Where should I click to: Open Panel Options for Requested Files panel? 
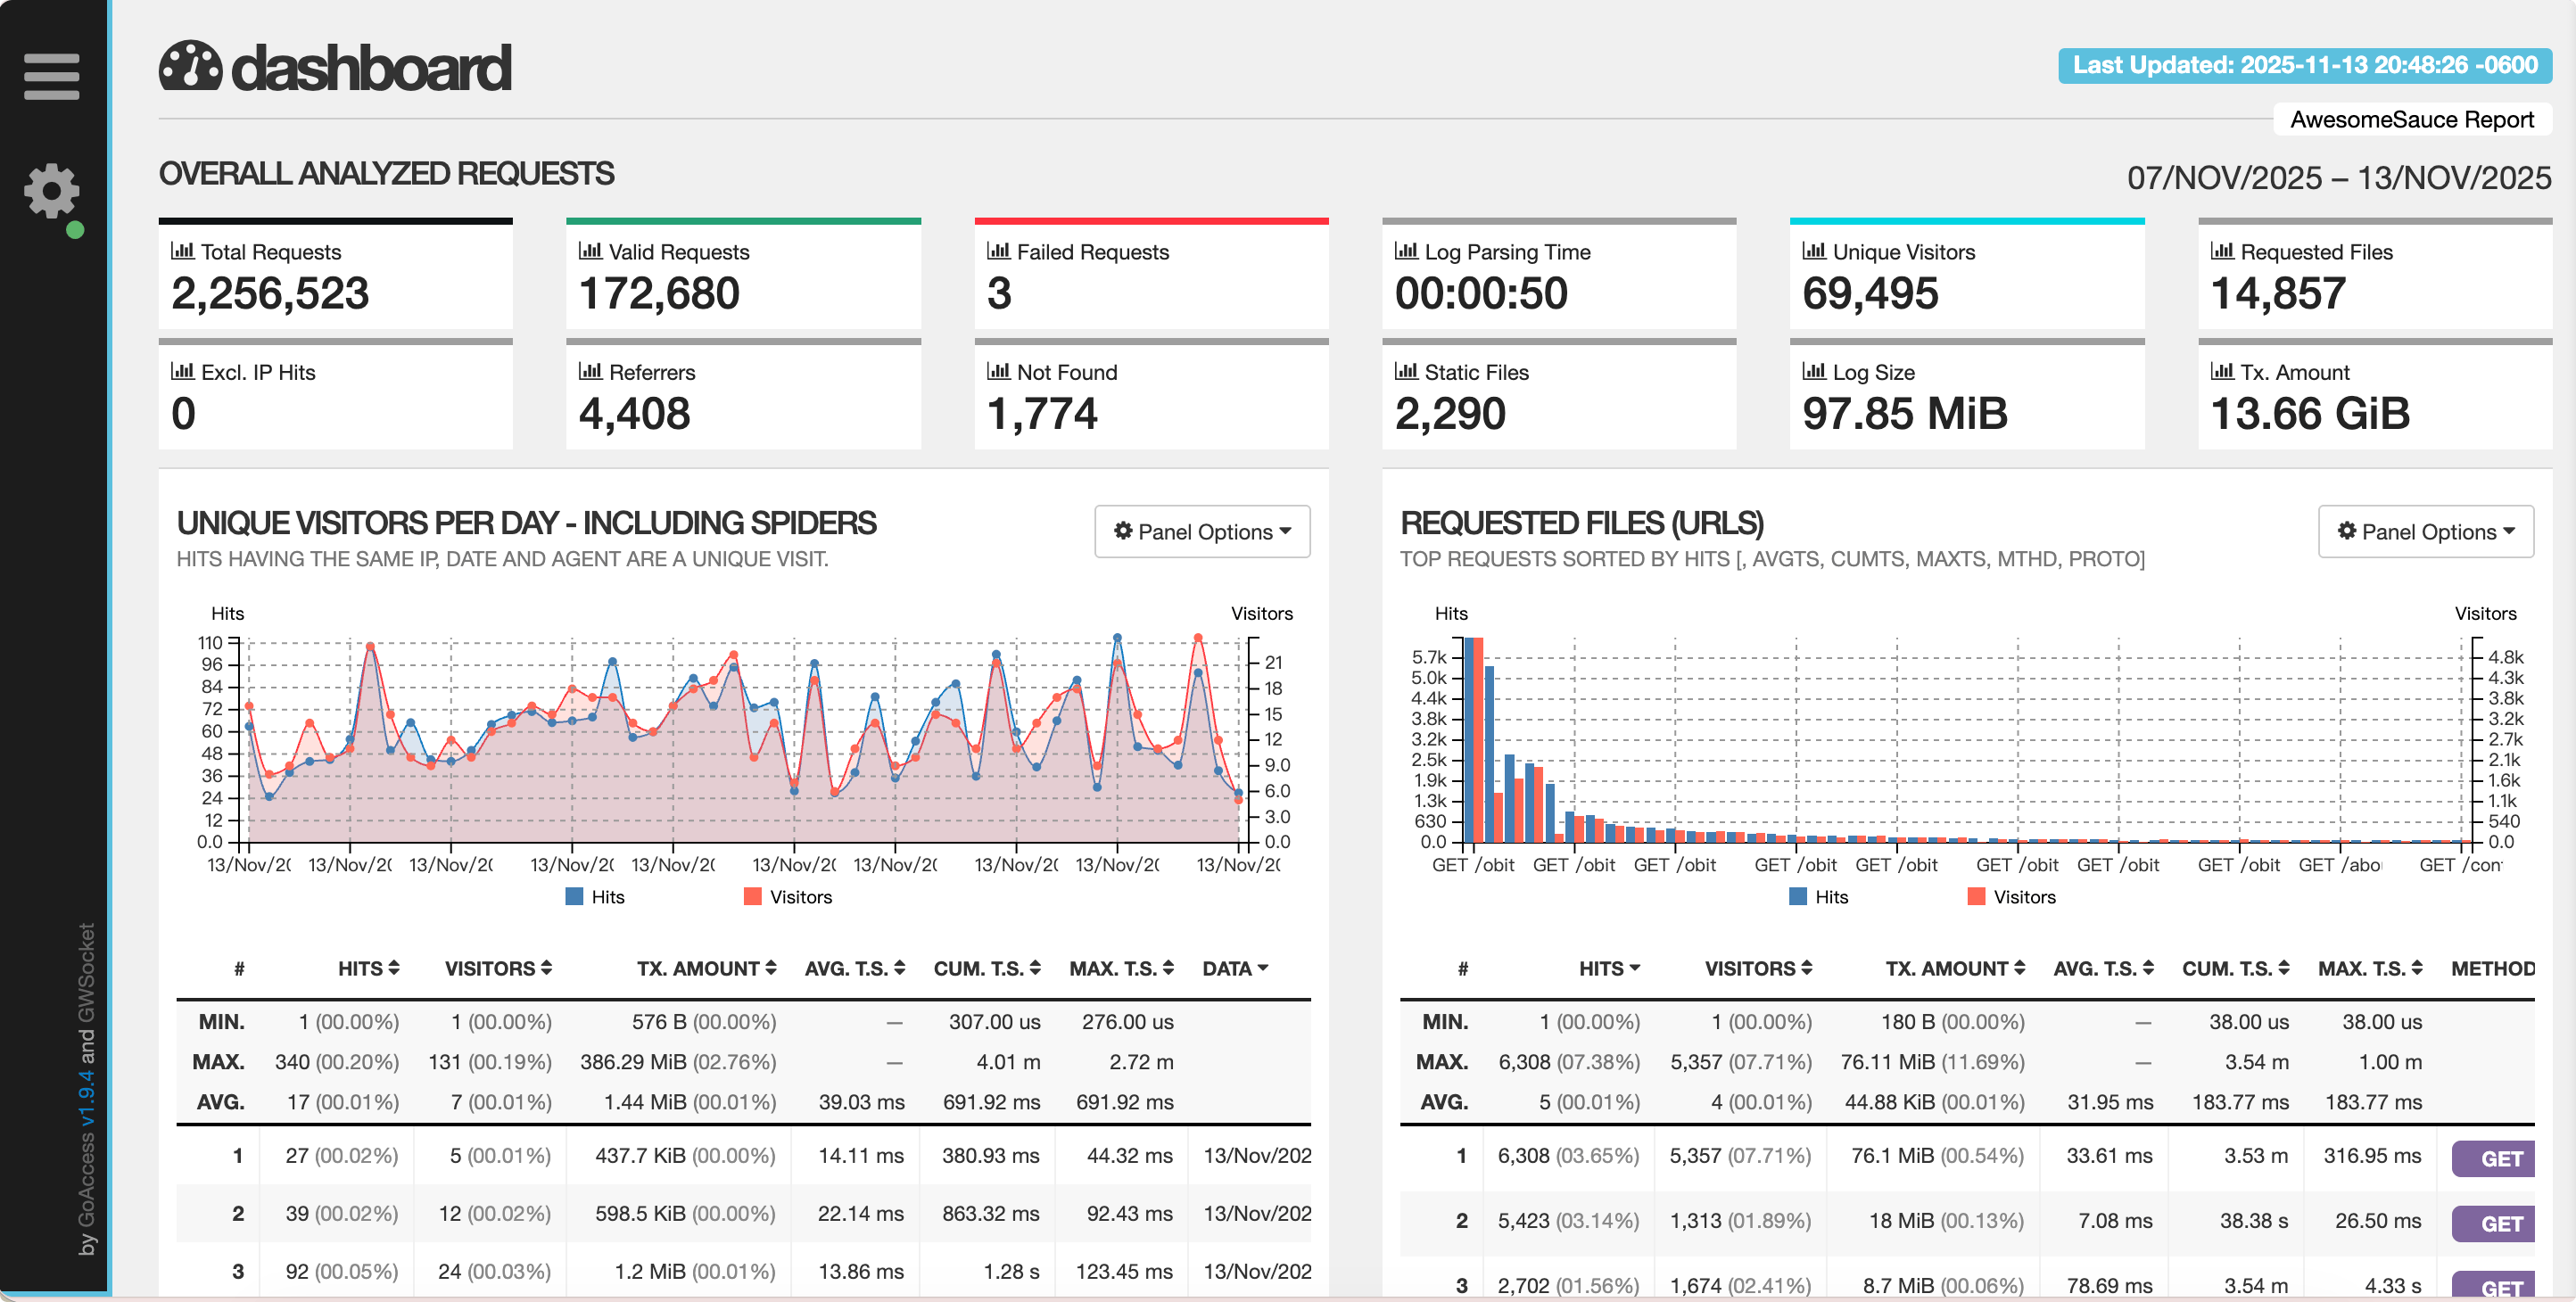[2425, 532]
